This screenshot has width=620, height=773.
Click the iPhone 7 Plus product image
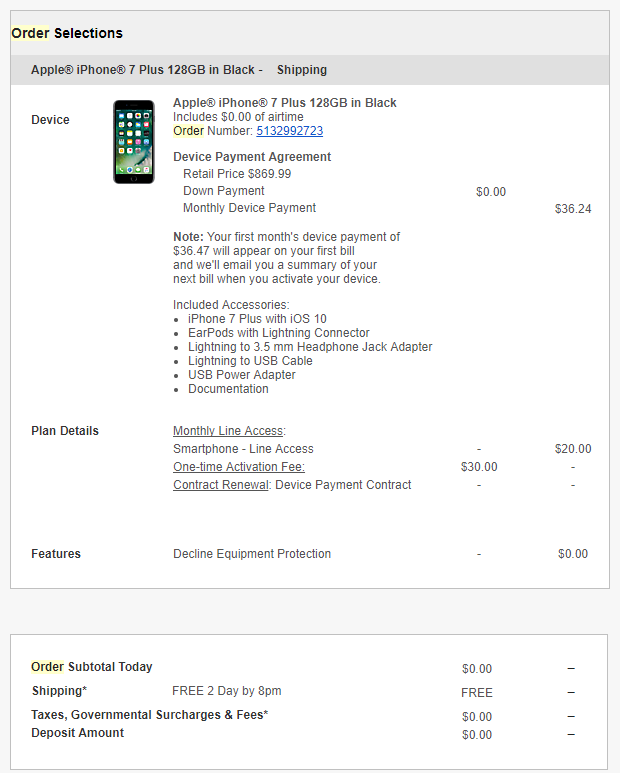(134, 141)
